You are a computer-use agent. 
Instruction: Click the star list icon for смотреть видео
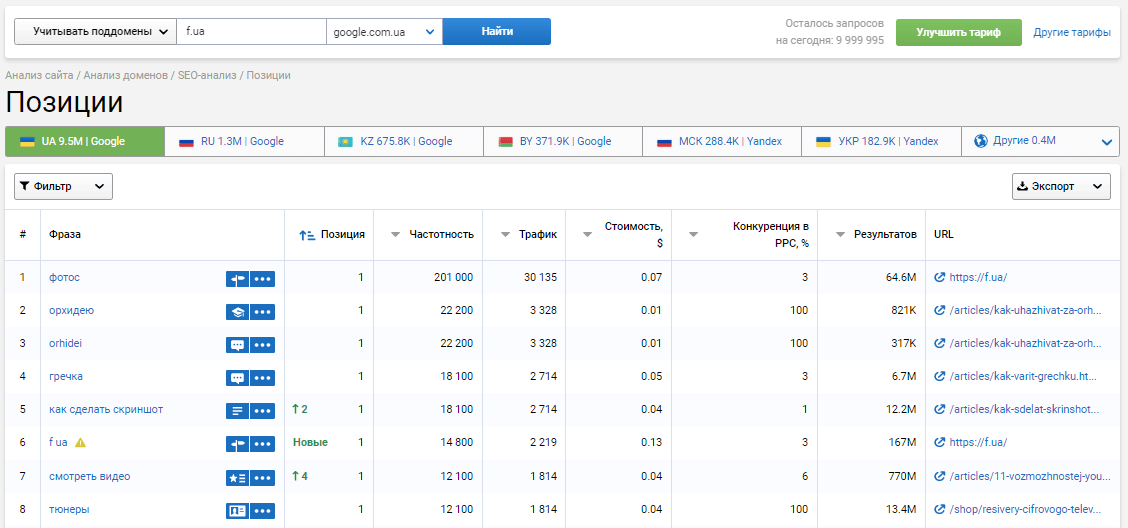pos(237,477)
